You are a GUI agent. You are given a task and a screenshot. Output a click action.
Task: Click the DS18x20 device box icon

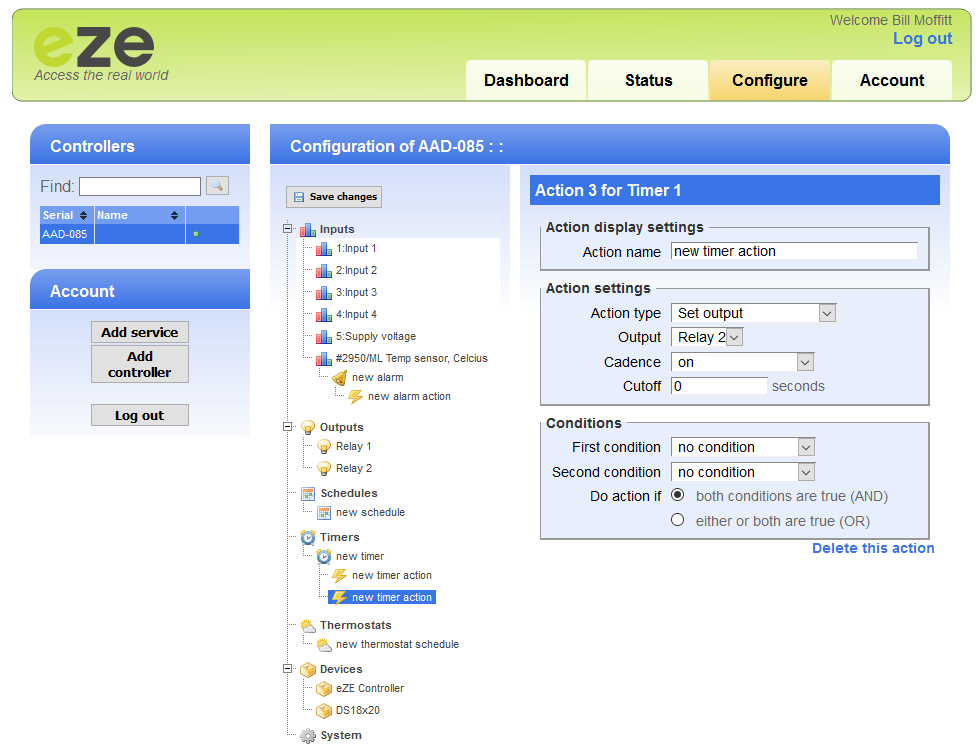pyautogui.click(x=324, y=711)
